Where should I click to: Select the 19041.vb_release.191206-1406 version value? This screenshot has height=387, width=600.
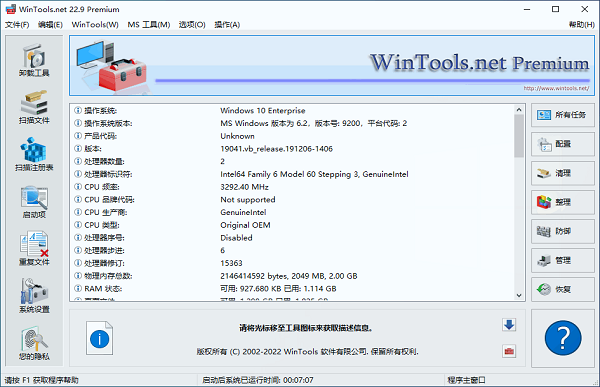click(x=276, y=149)
